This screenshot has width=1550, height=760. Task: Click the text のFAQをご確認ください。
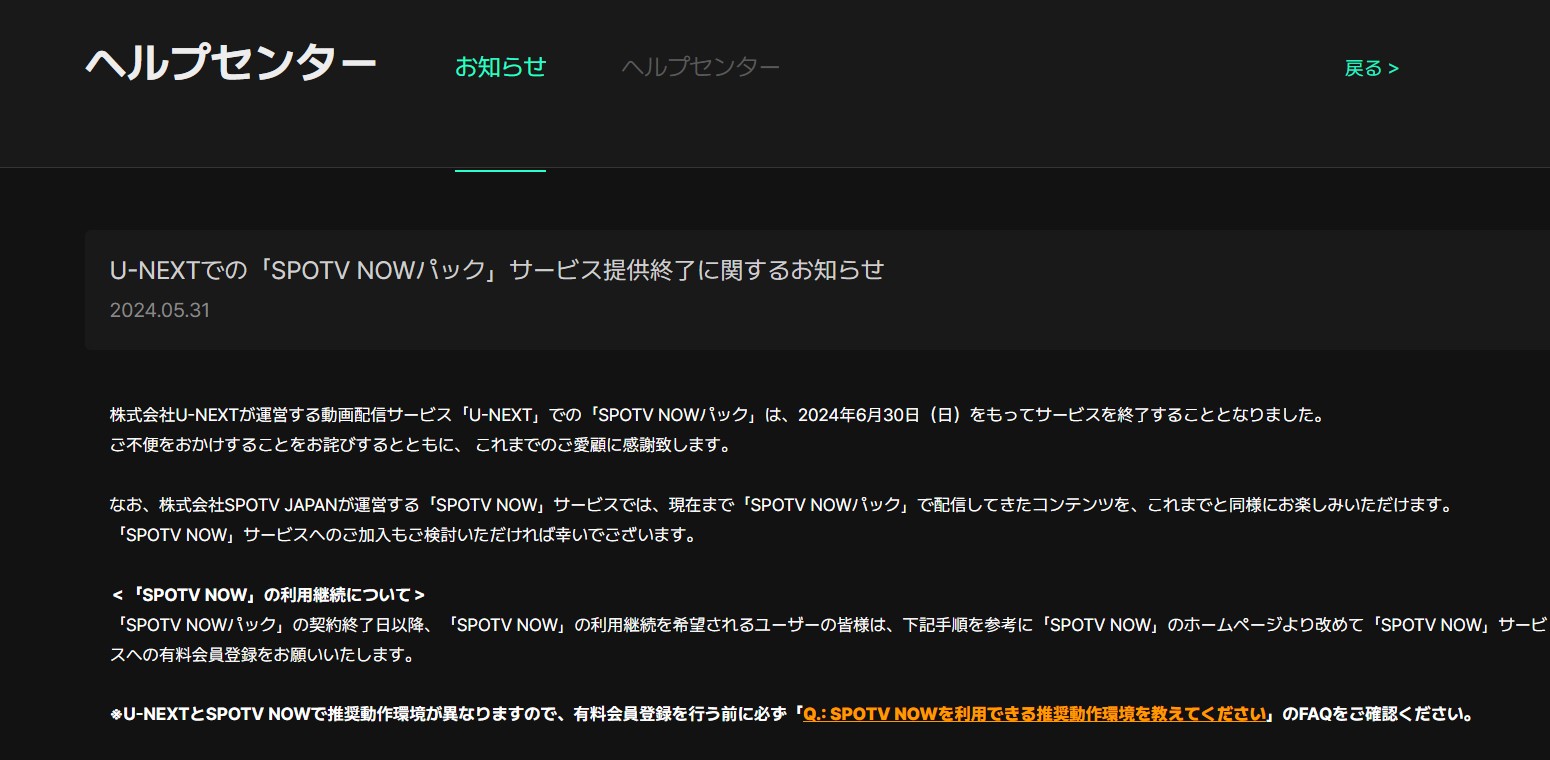(1378, 714)
